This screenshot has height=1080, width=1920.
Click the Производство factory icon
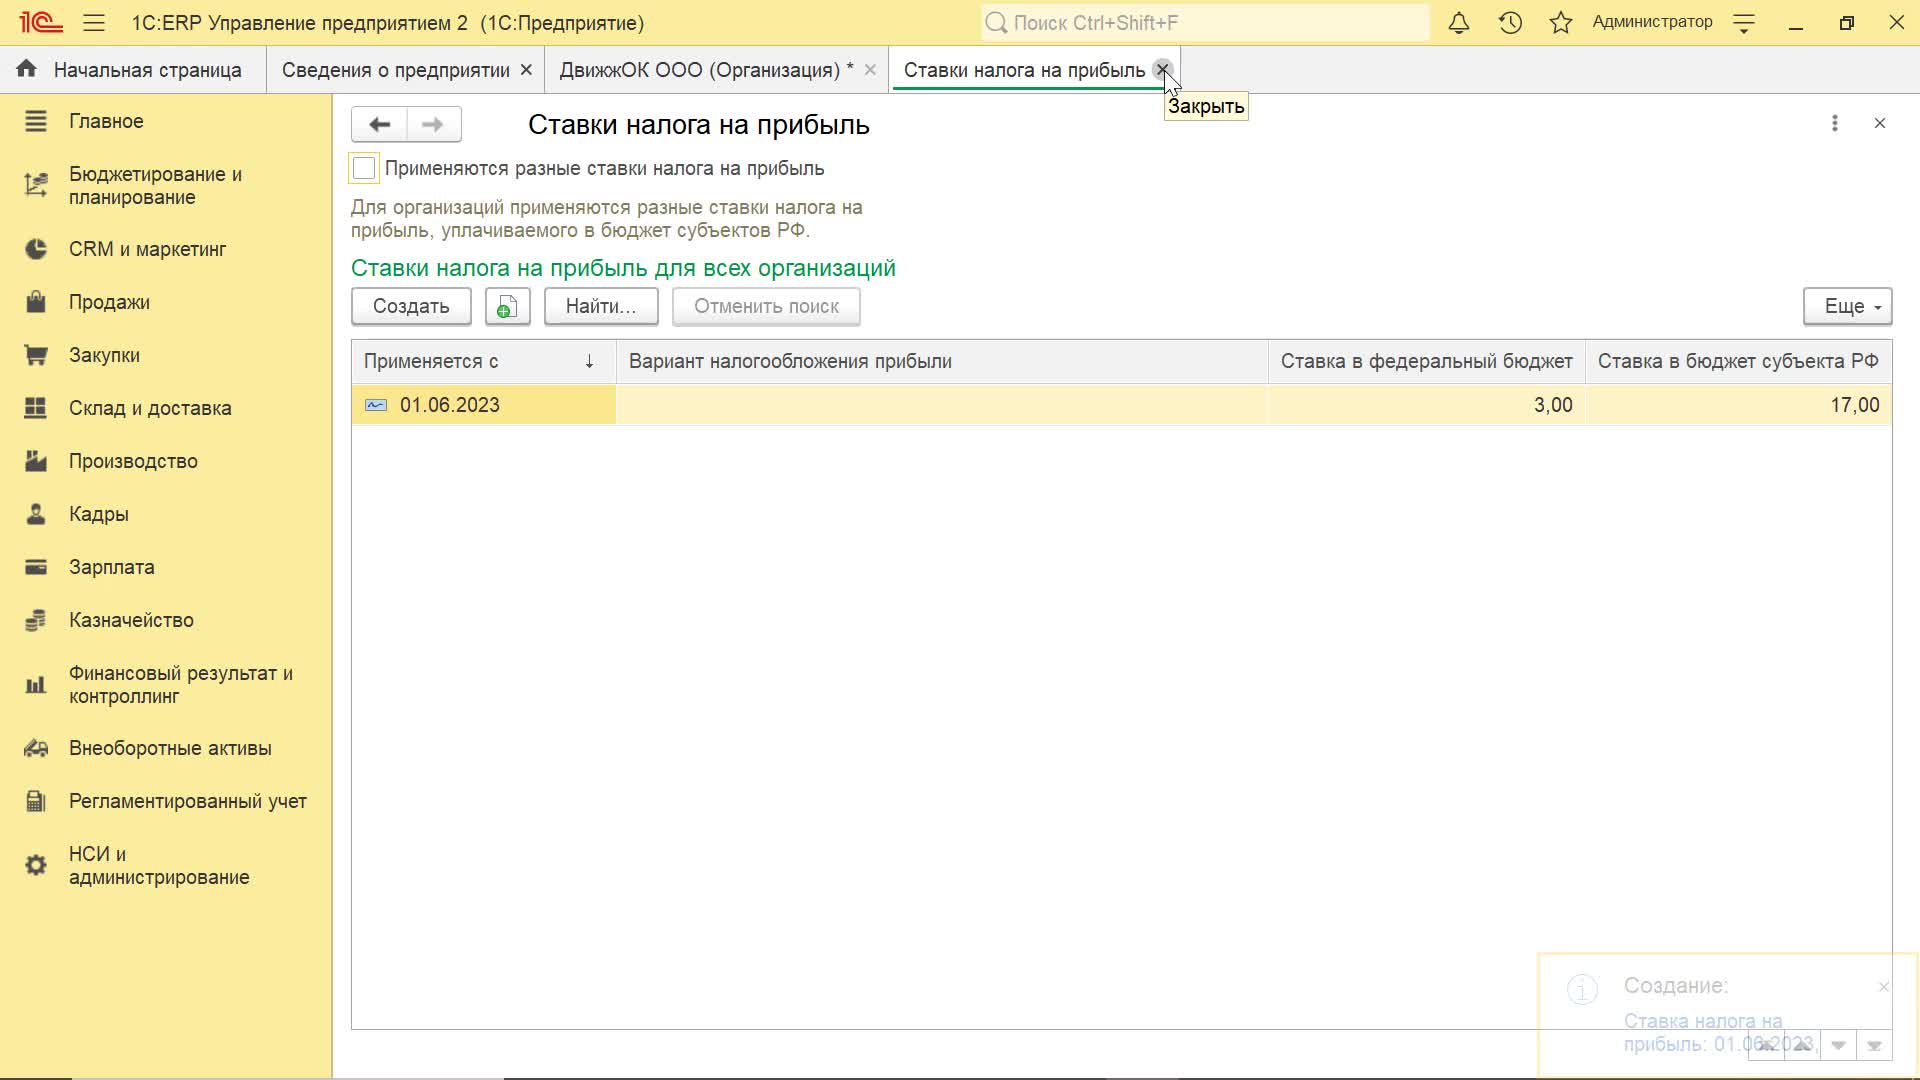[36, 461]
